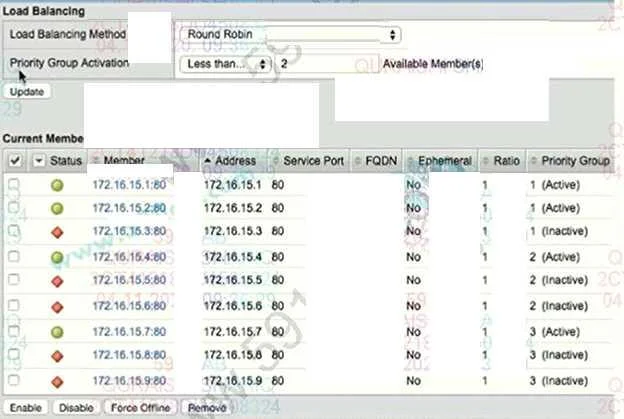Sort by Address column arrow
This screenshot has height=419, width=624.
(x=207, y=161)
